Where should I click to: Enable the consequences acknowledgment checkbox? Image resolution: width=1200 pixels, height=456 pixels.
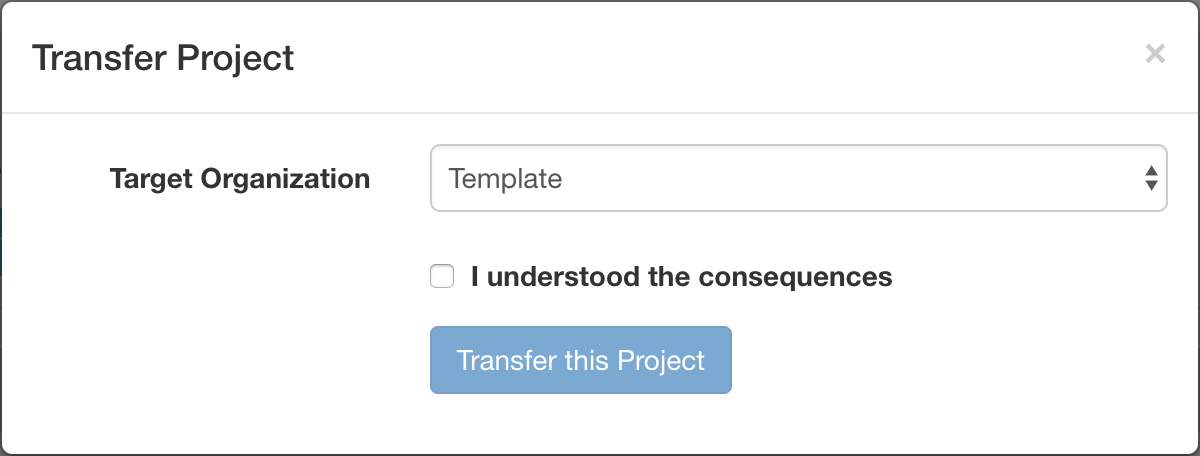pos(442,276)
